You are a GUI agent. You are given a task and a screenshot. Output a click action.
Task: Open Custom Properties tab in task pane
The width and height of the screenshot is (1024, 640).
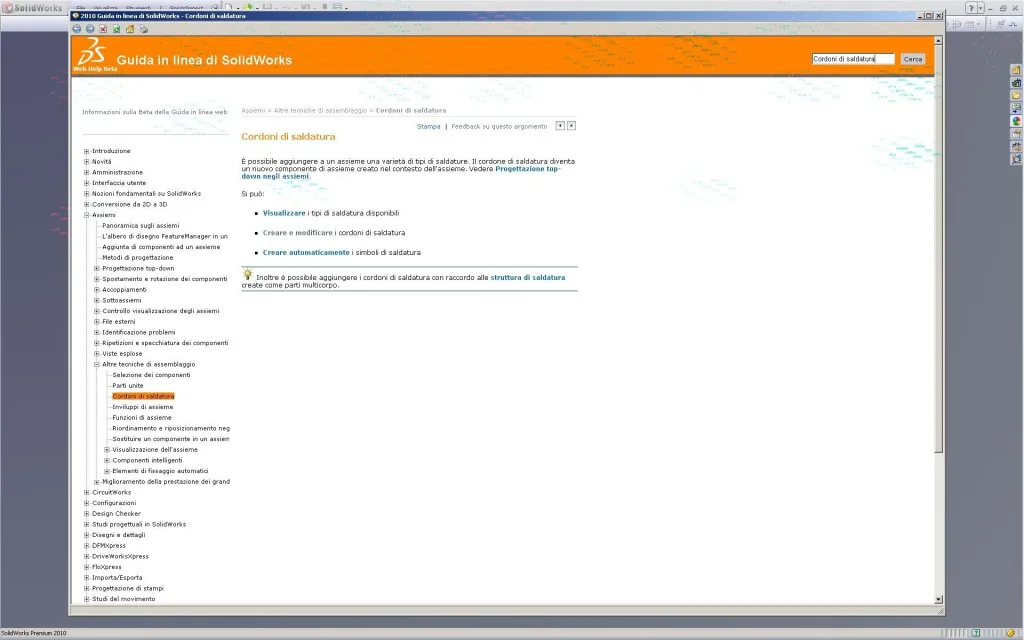[1016, 134]
